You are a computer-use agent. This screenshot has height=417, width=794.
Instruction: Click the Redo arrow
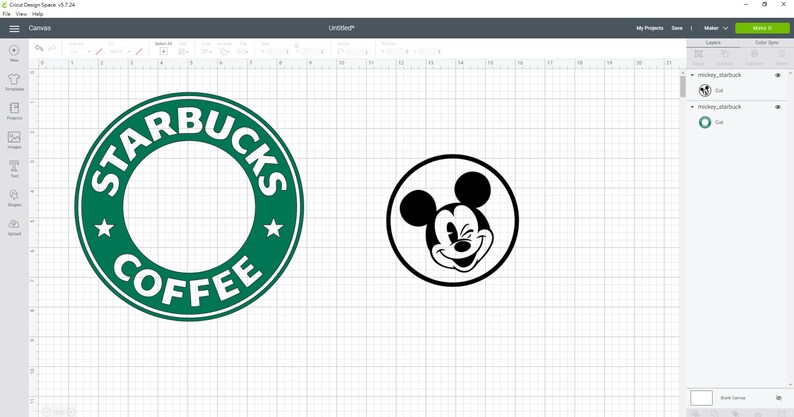[52, 48]
